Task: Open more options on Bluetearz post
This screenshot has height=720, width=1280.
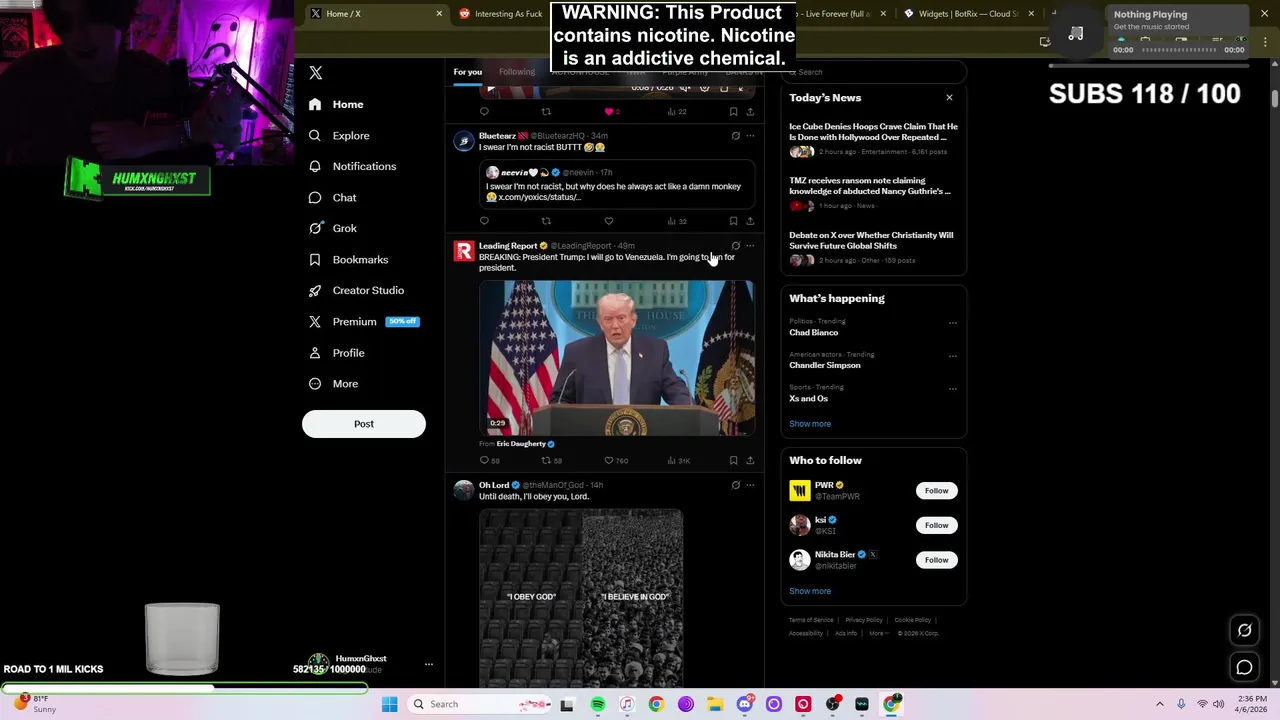Action: (x=750, y=136)
